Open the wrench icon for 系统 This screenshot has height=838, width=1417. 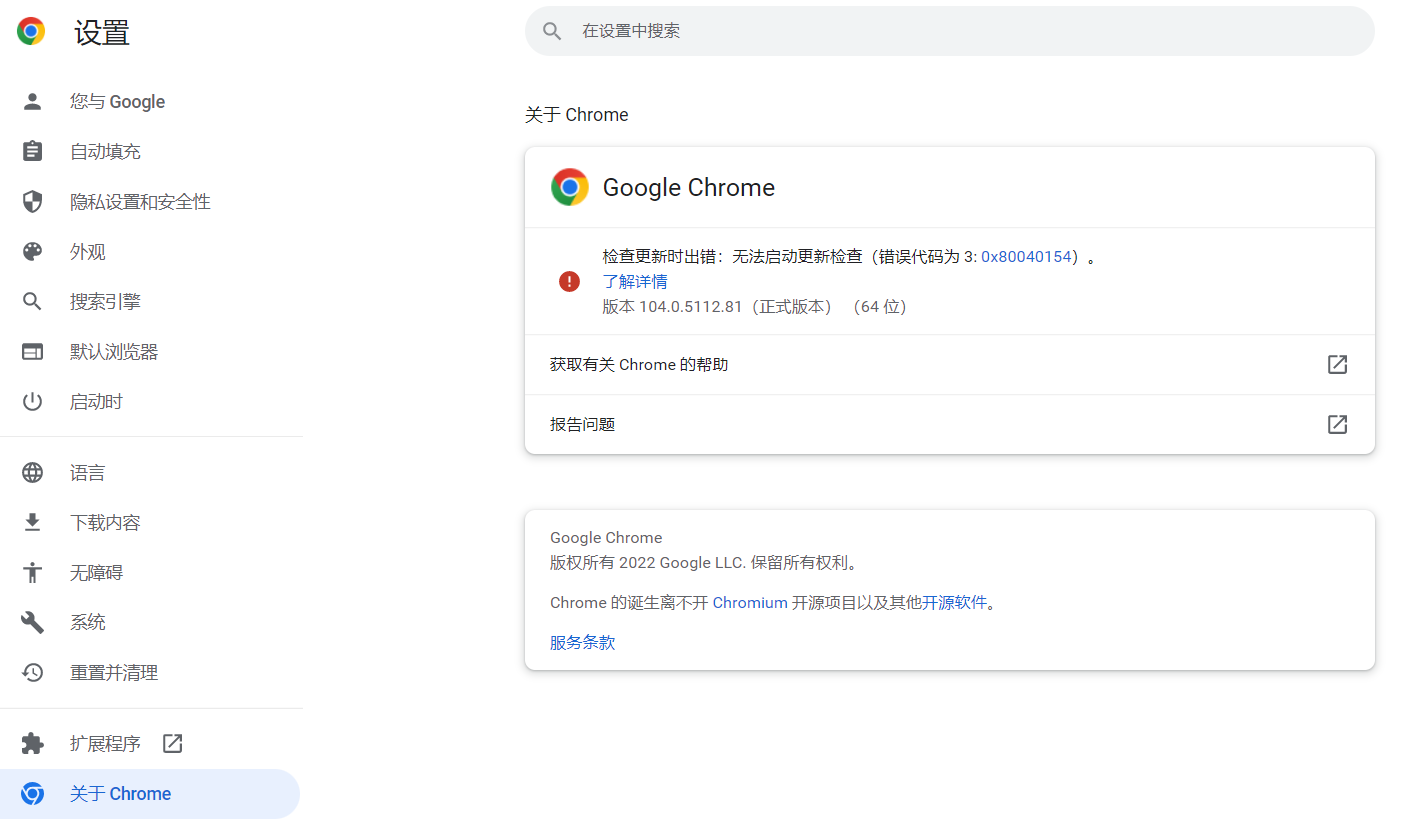33,623
